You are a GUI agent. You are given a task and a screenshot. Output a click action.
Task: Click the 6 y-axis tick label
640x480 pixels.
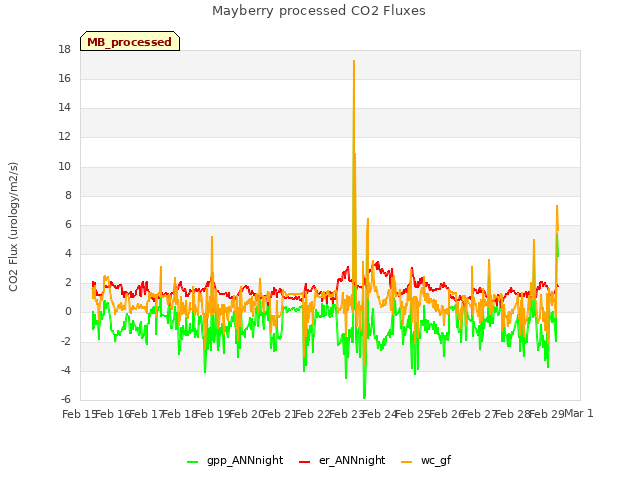click(68, 224)
